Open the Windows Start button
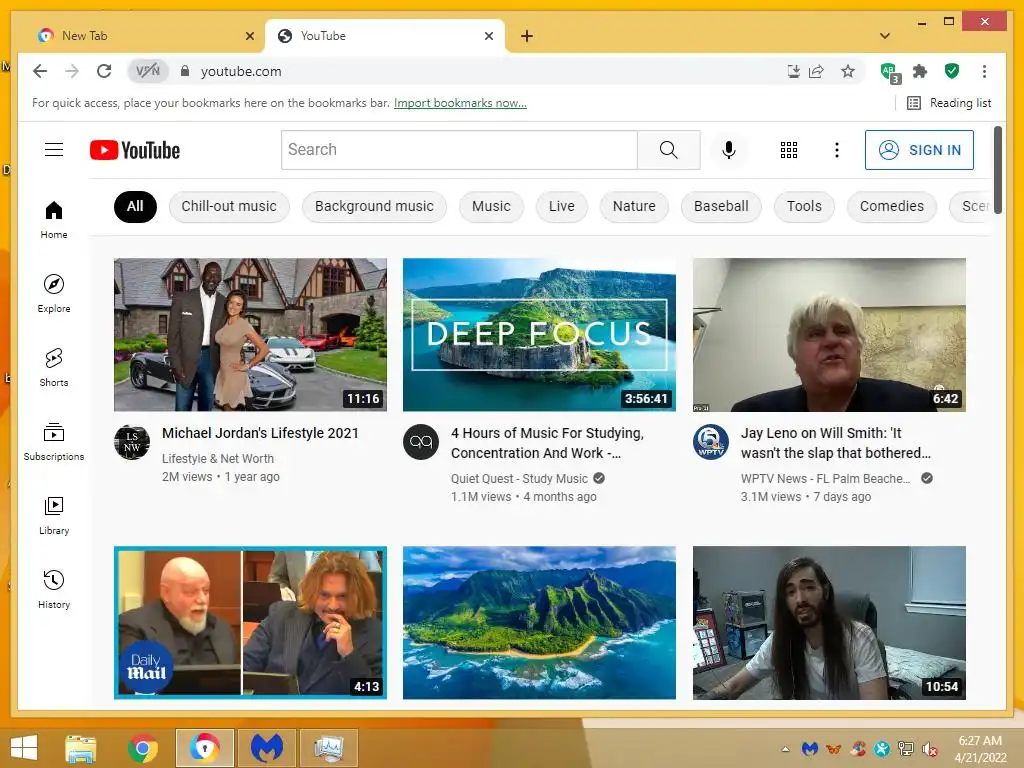Viewport: 1024px width, 768px height. [x=24, y=748]
